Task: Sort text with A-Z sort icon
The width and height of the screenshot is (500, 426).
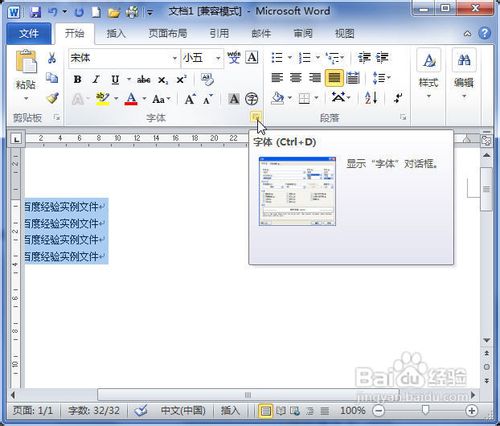Action: click(371, 98)
